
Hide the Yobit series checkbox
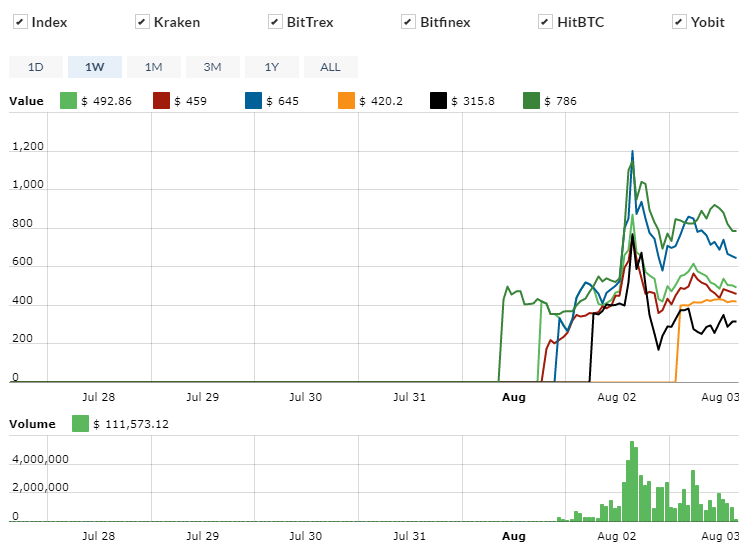click(x=679, y=22)
